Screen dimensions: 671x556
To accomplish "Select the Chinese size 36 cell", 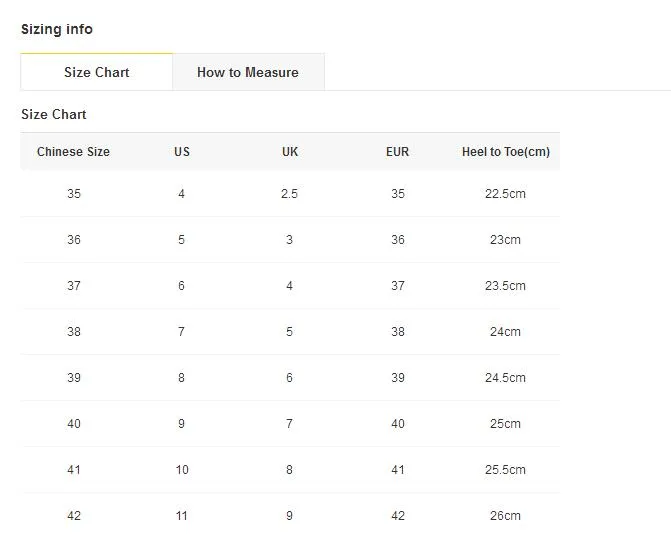I will 74,239.
